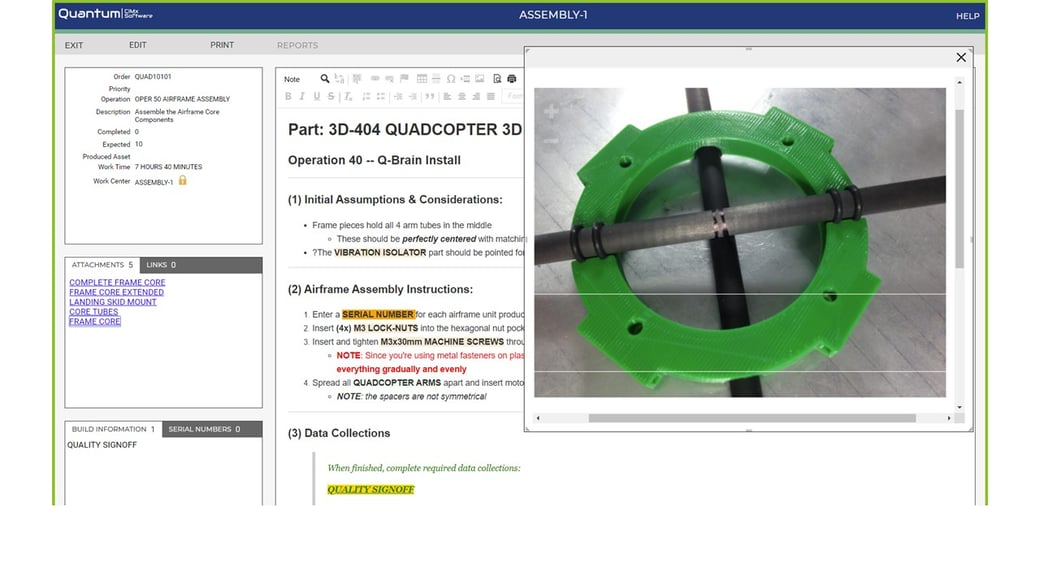Click HELP in the top header

click(x=967, y=16)
